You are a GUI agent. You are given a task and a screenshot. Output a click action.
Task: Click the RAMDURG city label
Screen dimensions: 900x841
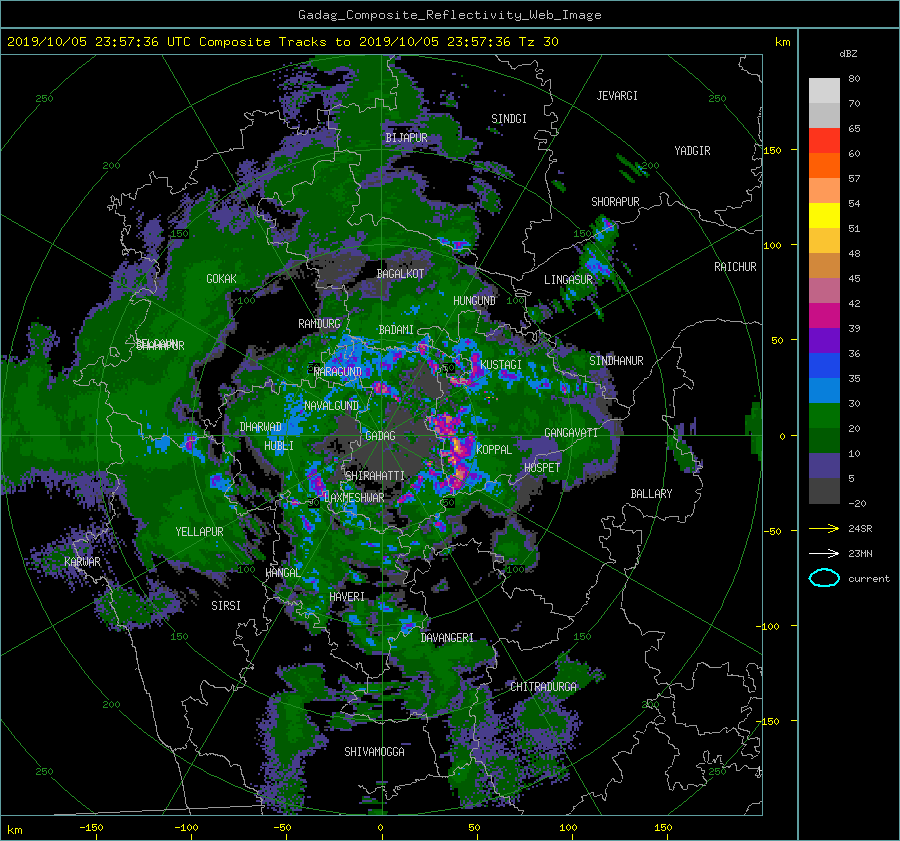(x=319, y=324)
